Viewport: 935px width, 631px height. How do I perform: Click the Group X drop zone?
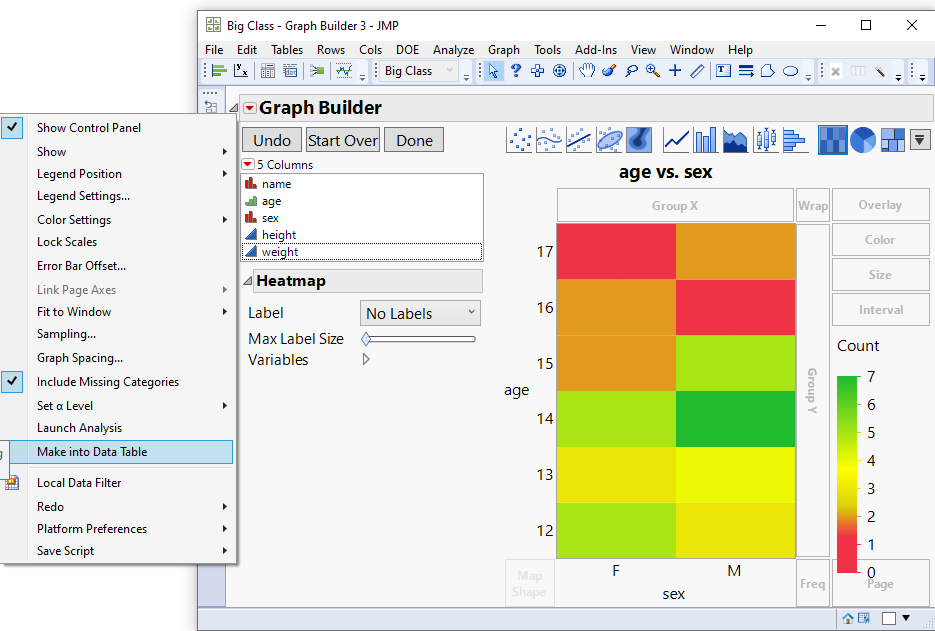tap(675, 205)
